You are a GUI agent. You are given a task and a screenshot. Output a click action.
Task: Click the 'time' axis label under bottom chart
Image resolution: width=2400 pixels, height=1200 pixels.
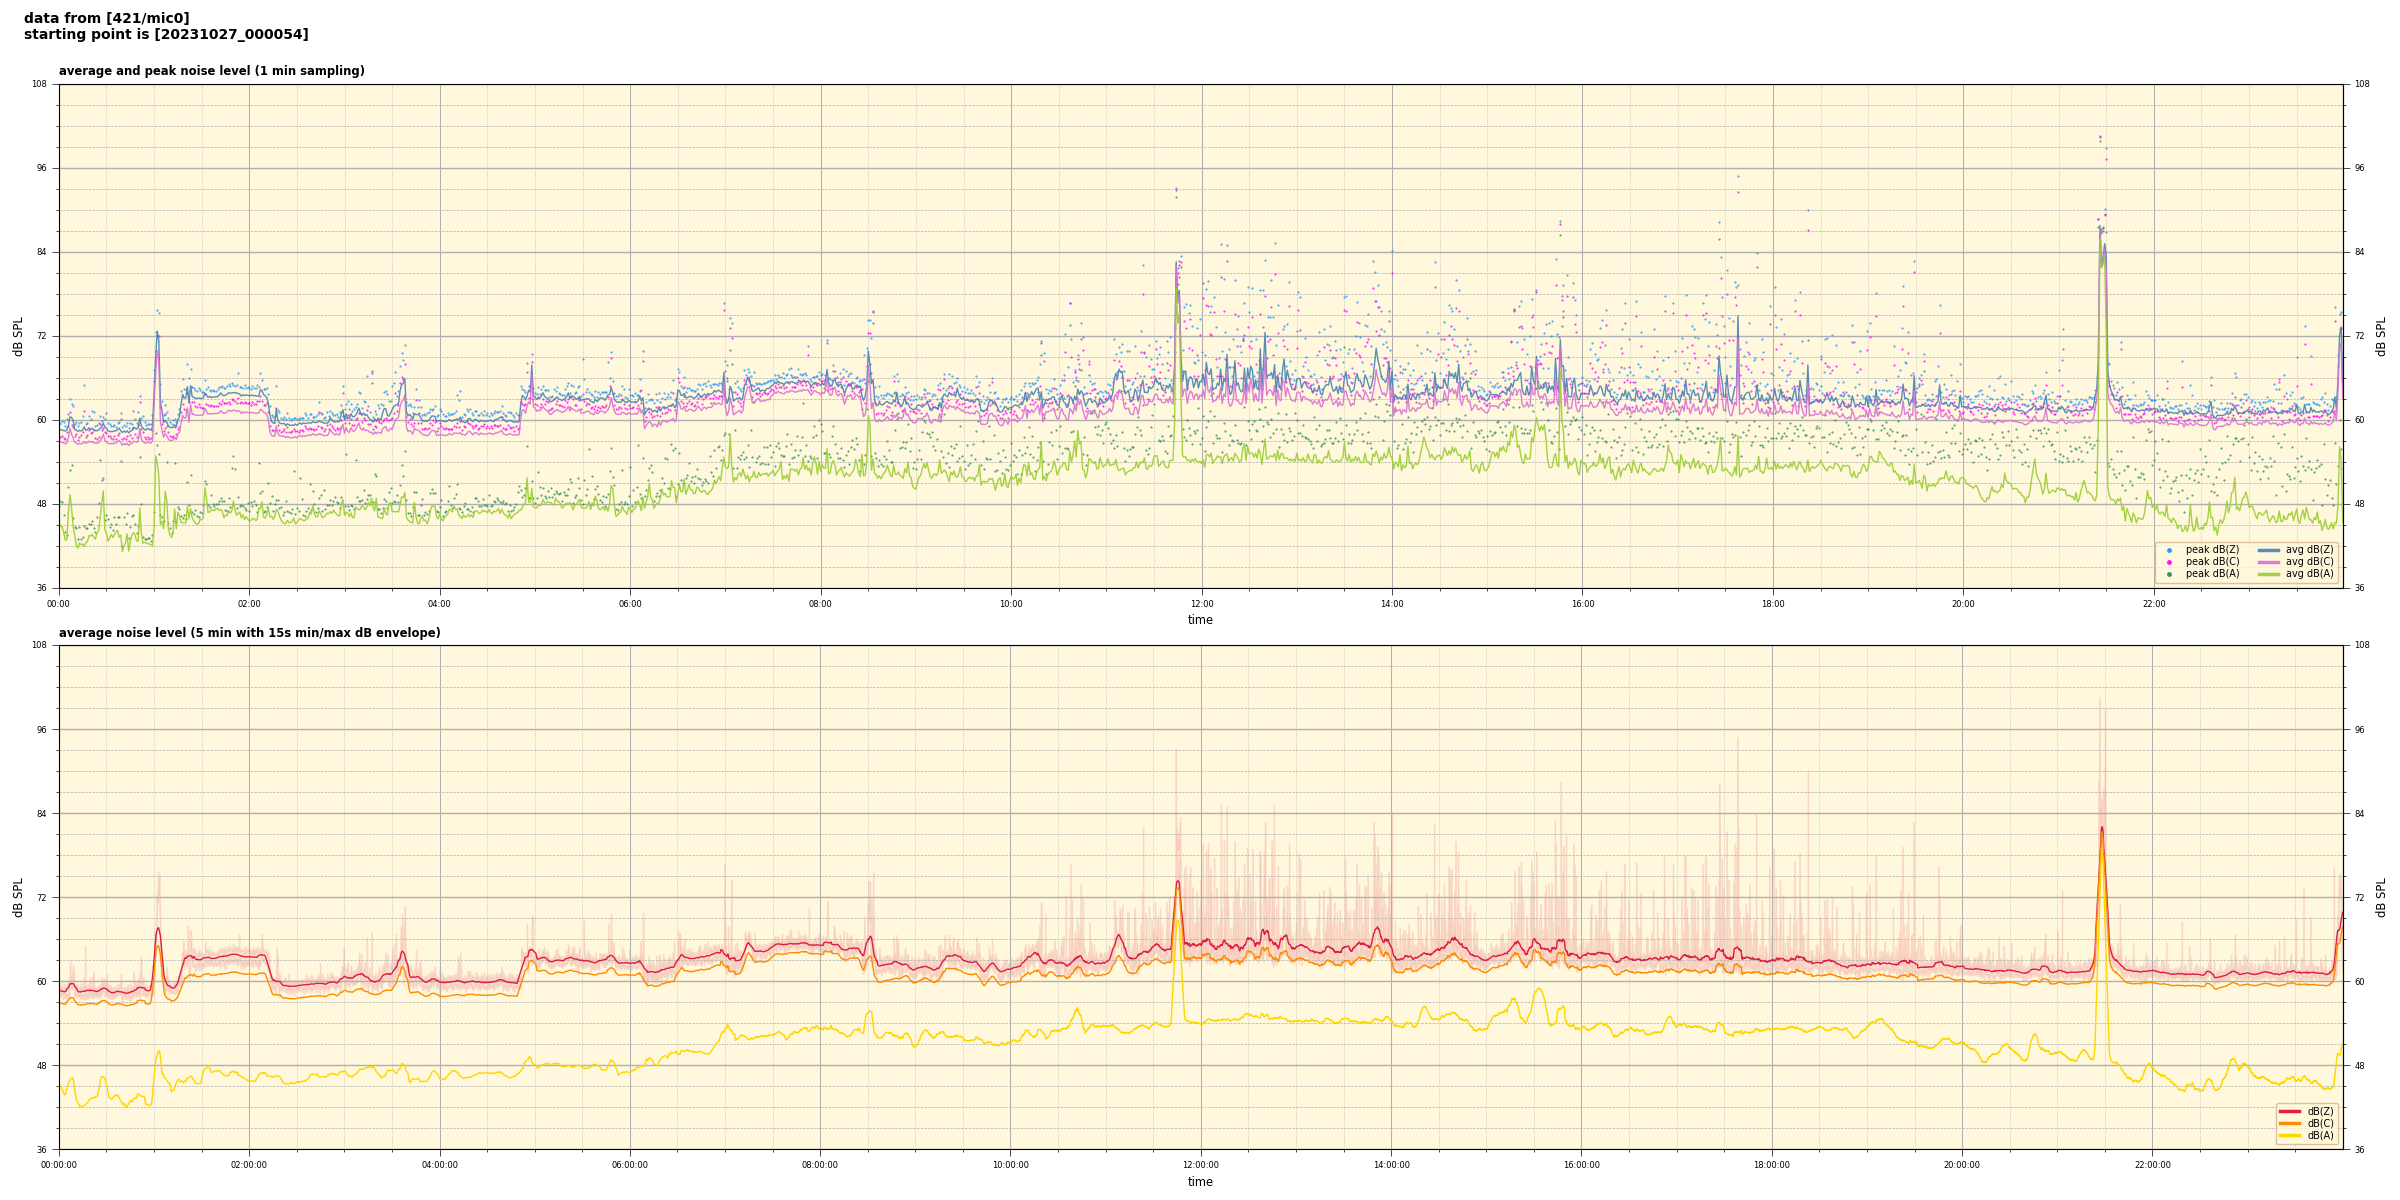[x=1200, y=1182]
